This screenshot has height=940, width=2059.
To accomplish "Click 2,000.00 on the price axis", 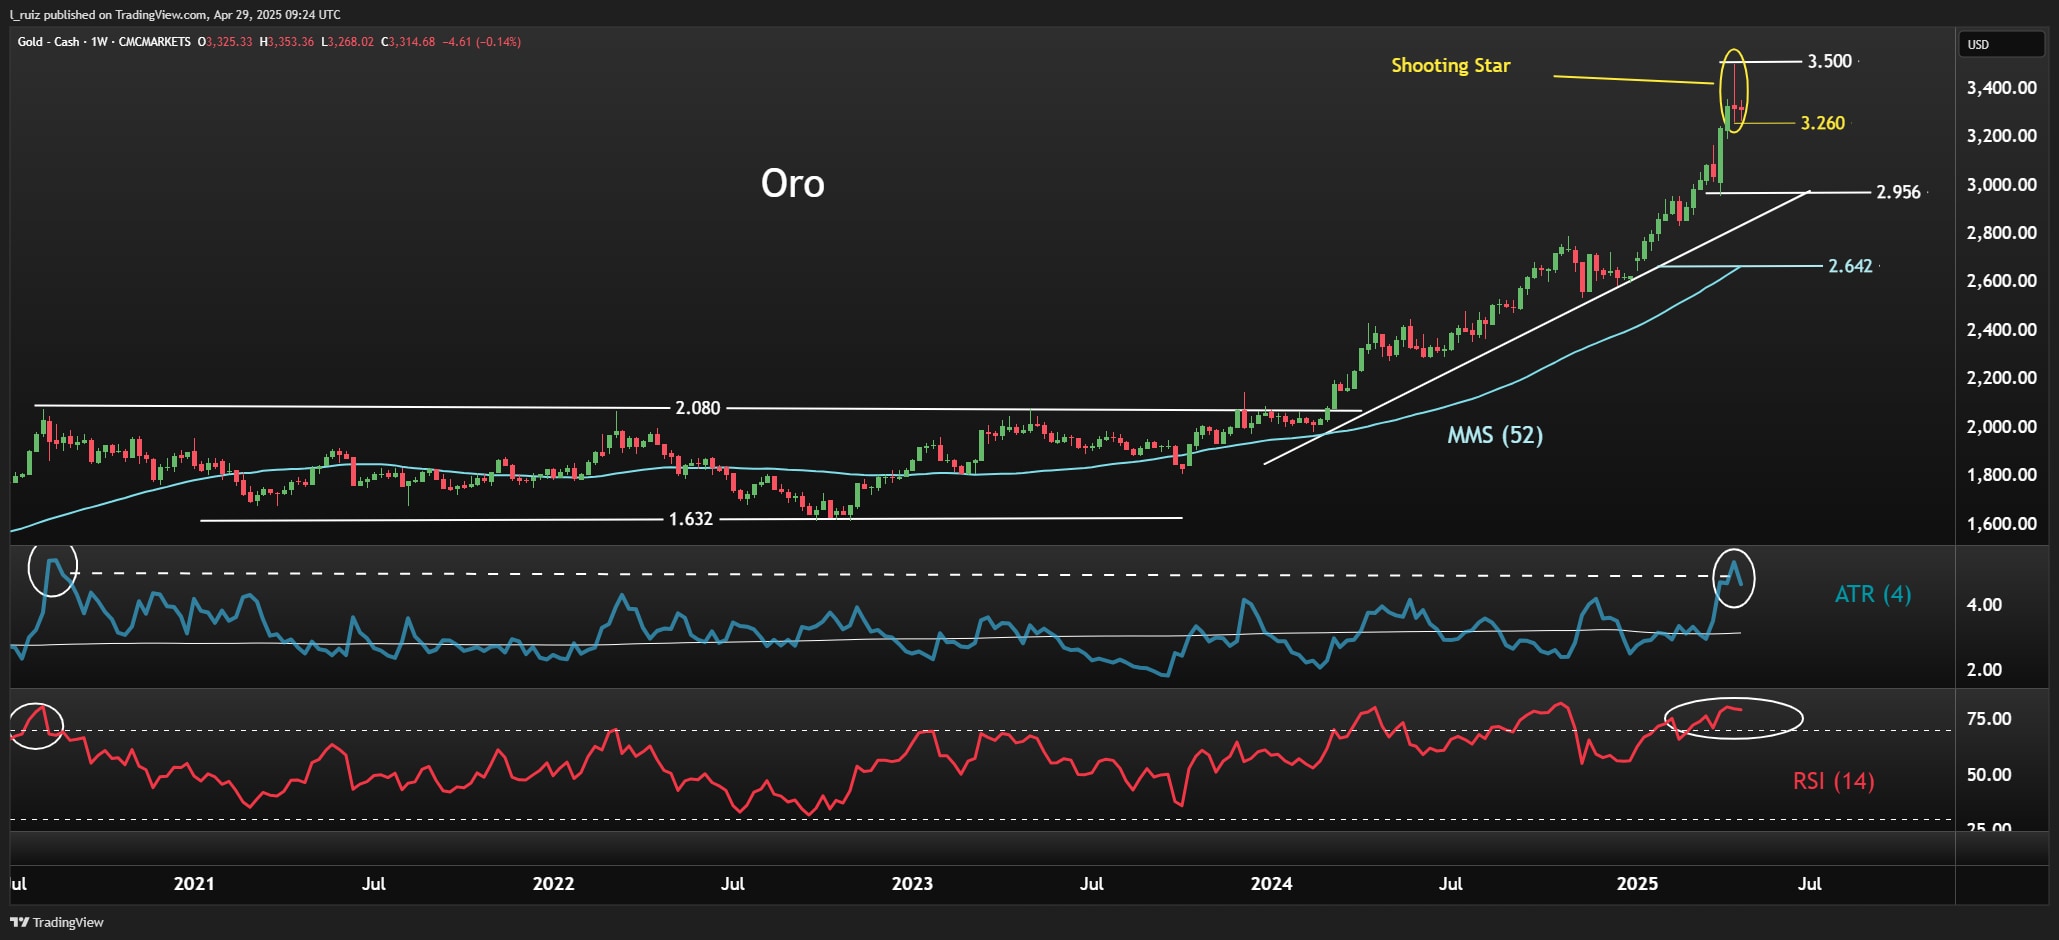I will [2001, 427].
